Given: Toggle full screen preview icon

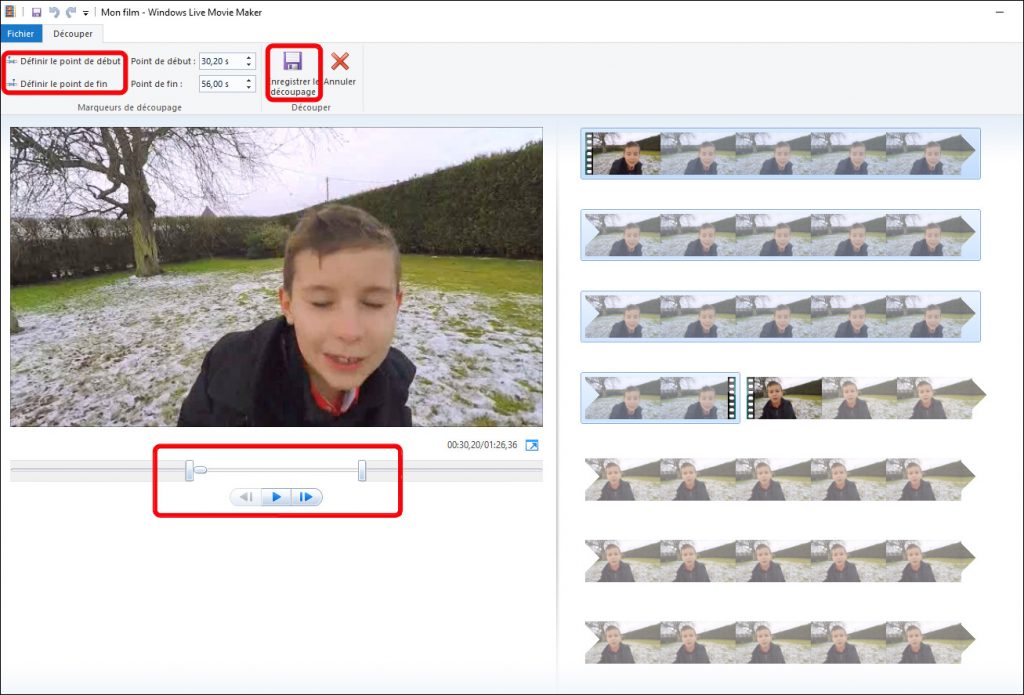Looking at the screenshot, I should 532,445.
